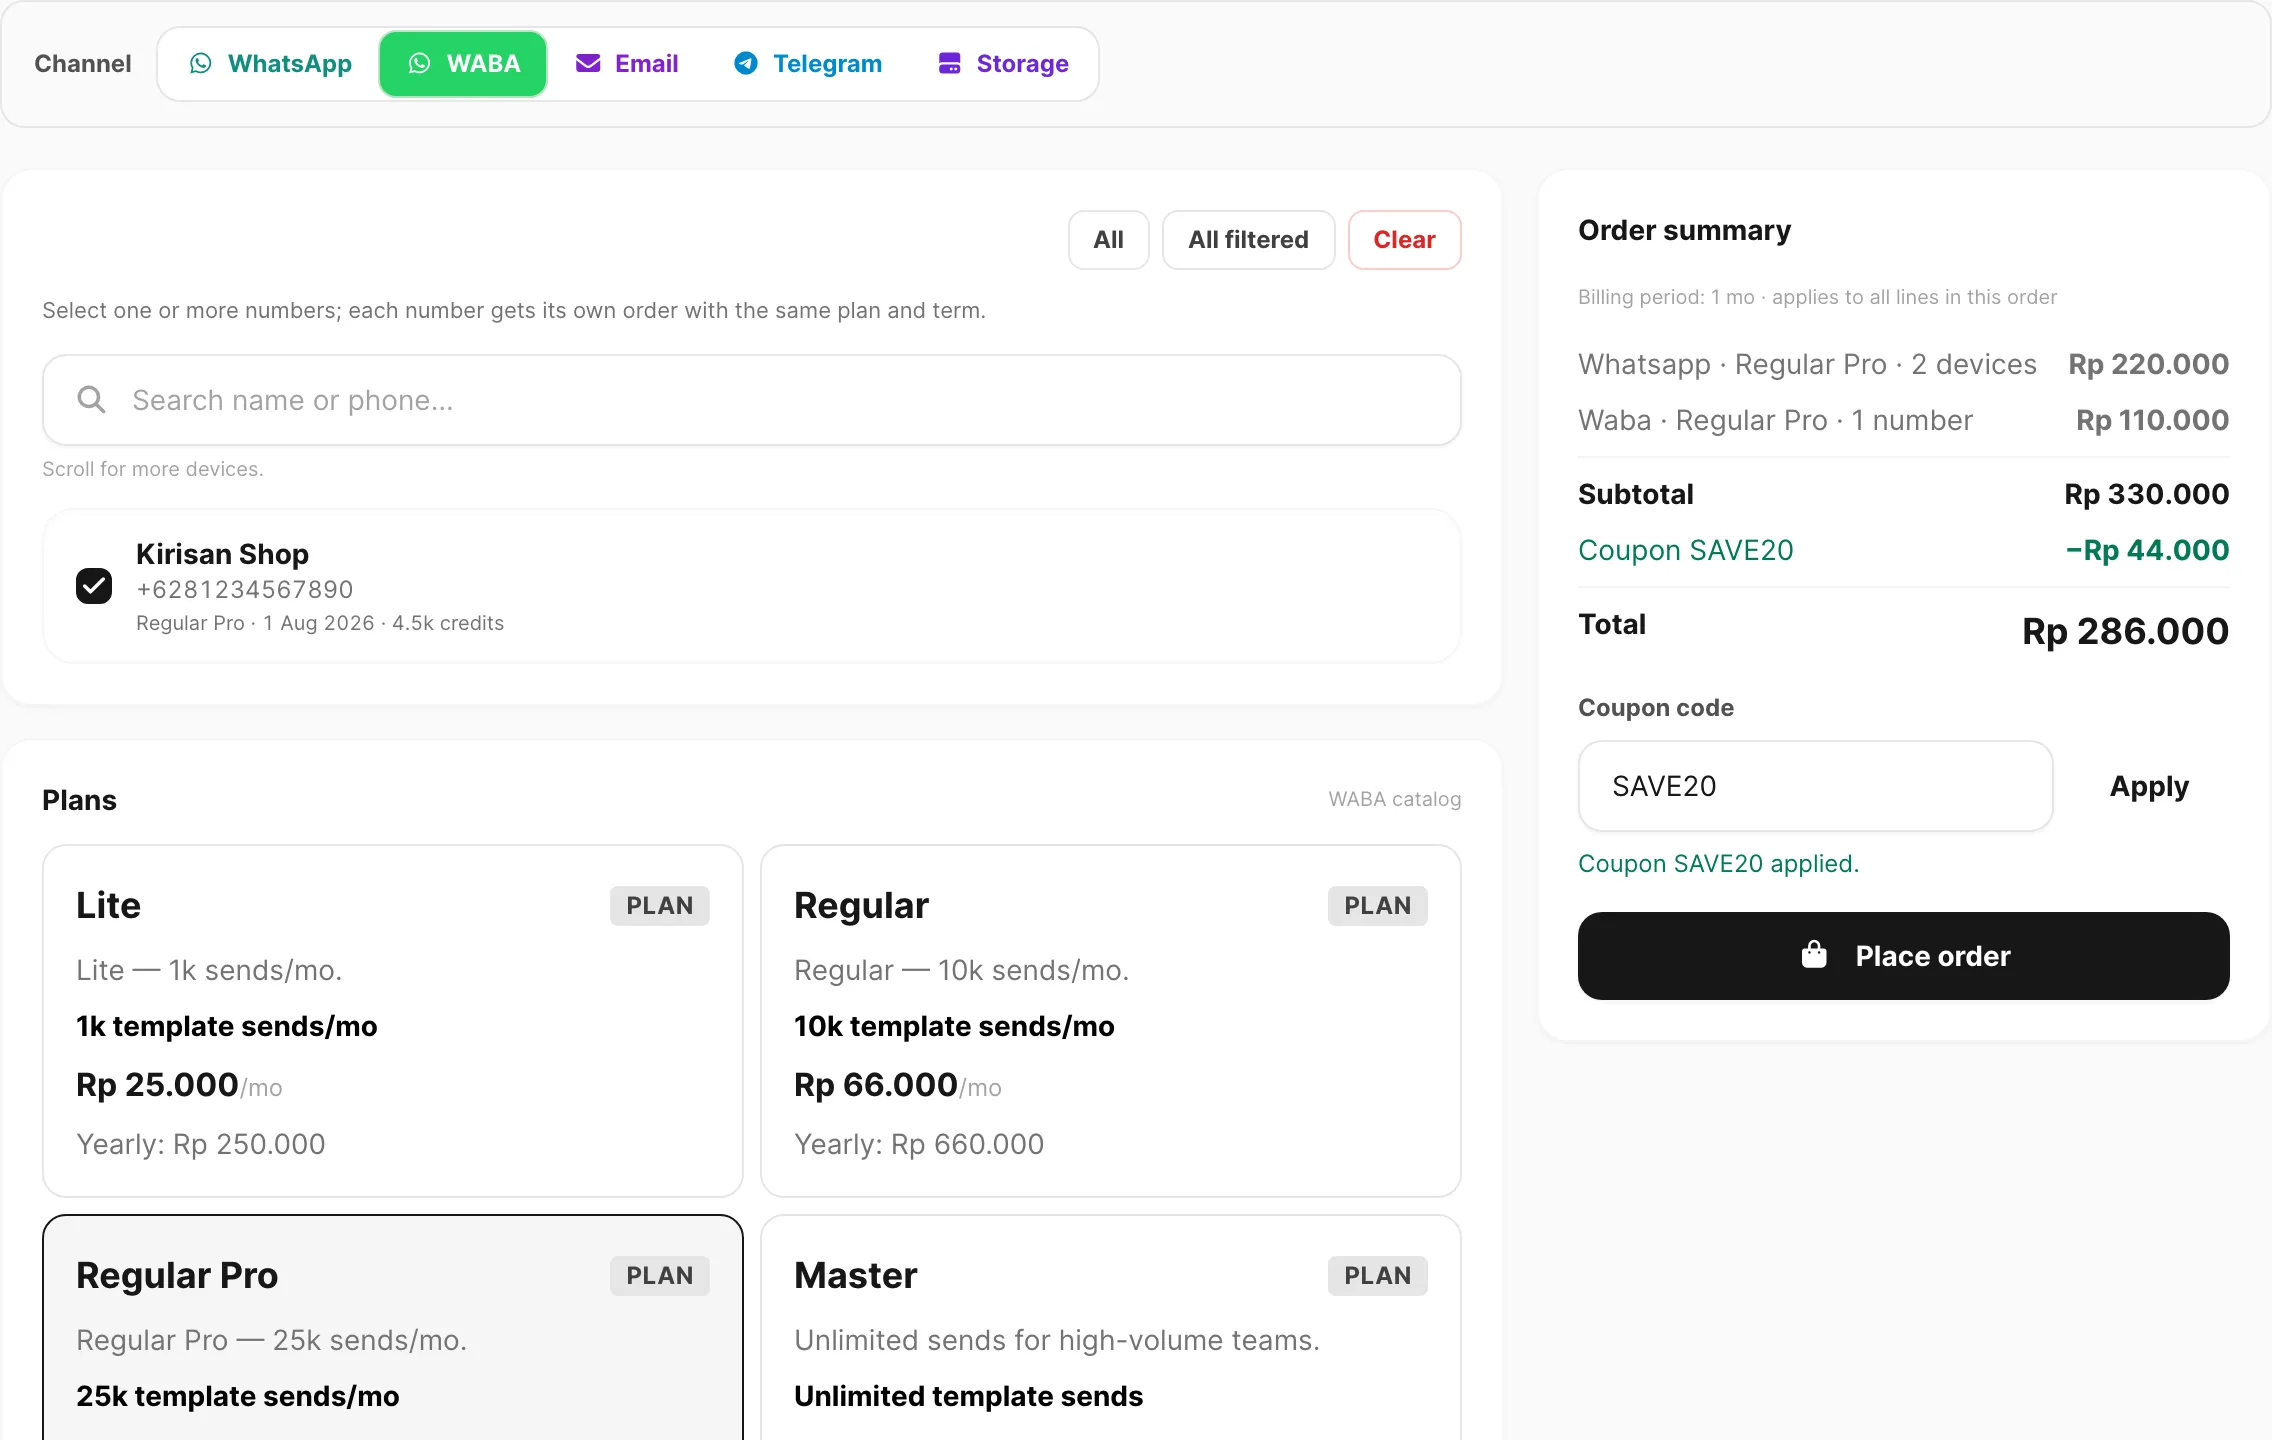The height and width of the screenshot is (1440, 2272).
Task: Click the coupon code input containing SAVE20
Action: pyautogui.click(x=1815, y=786)
